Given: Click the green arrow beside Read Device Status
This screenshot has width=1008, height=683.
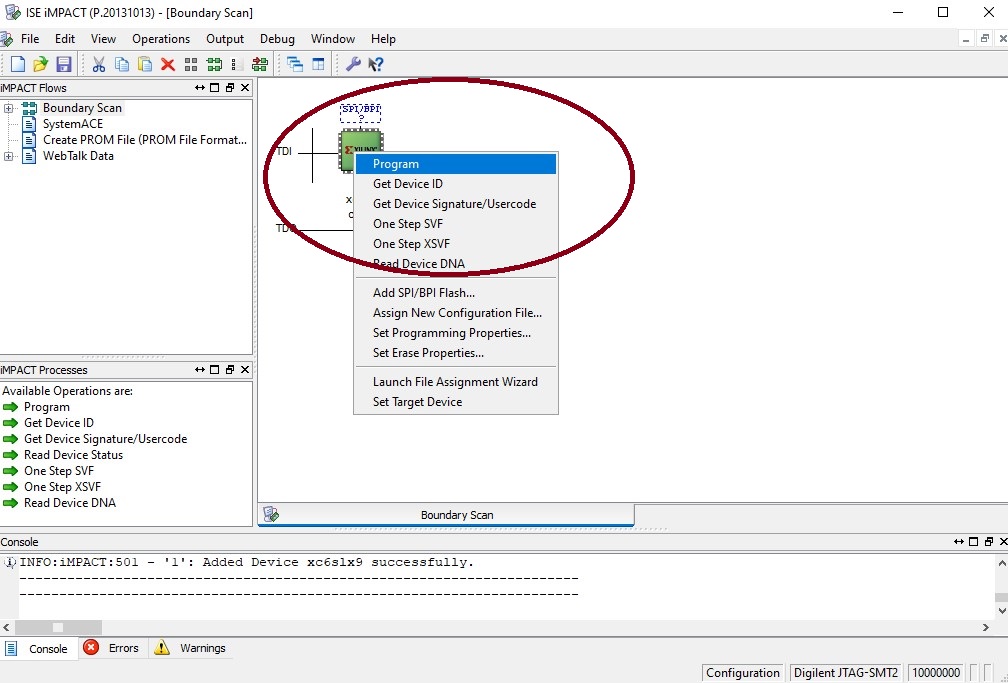Looking at the screenshot, I should click(x=10, y=455).
